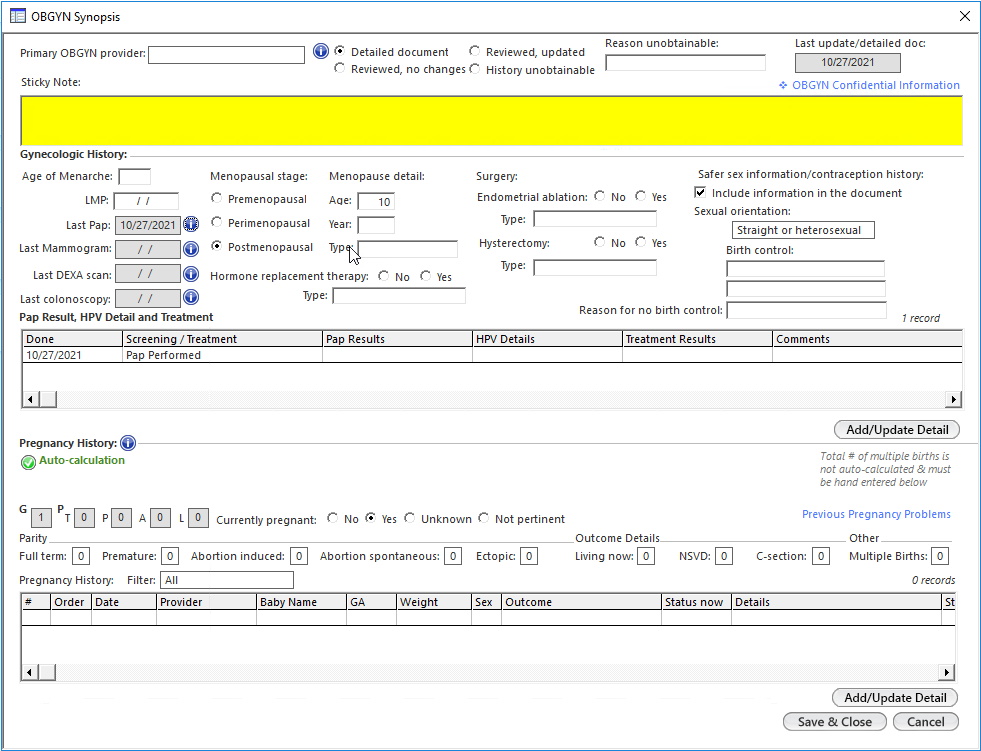Click the info icon beside Primary OBGYN provider

point(320,52)
